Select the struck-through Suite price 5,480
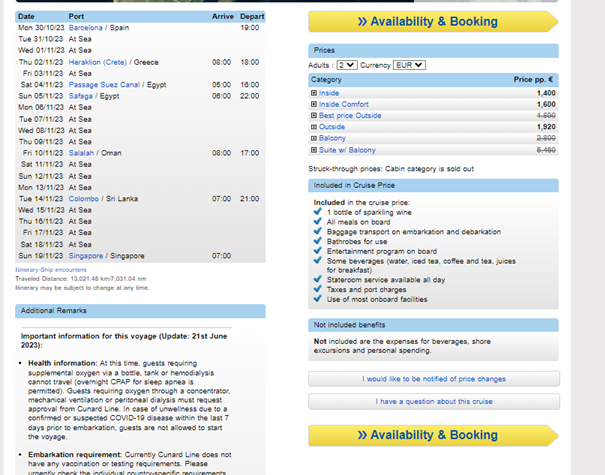The height and width of the screenshot is (475, 605). (x=546, y=150)
